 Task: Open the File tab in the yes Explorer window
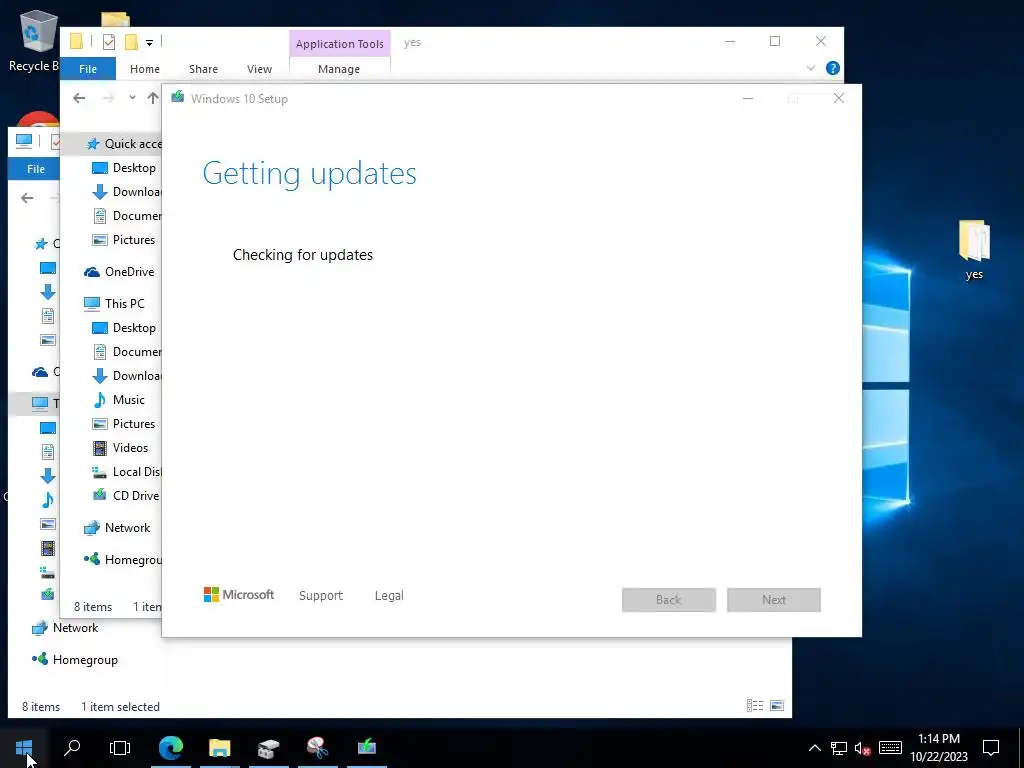[88, 69]
